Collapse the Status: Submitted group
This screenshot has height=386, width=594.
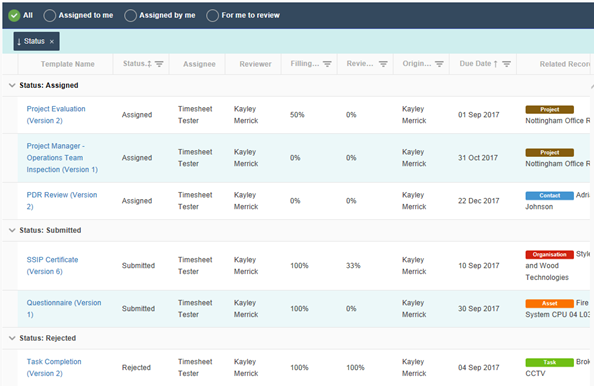(12, 230)
